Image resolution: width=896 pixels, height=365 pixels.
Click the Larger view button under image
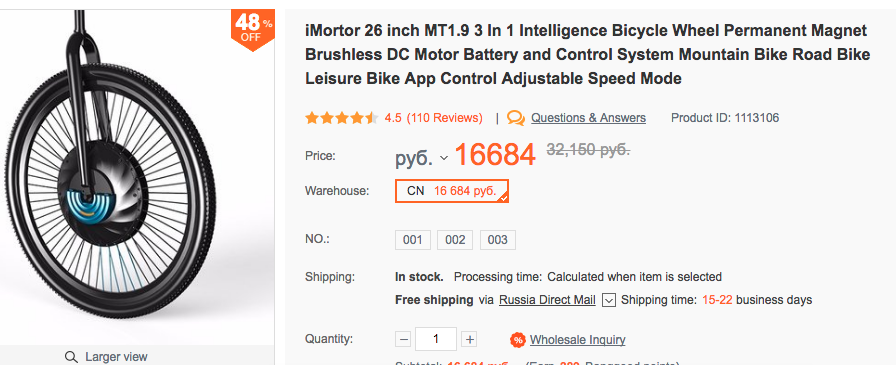(106, 356)
